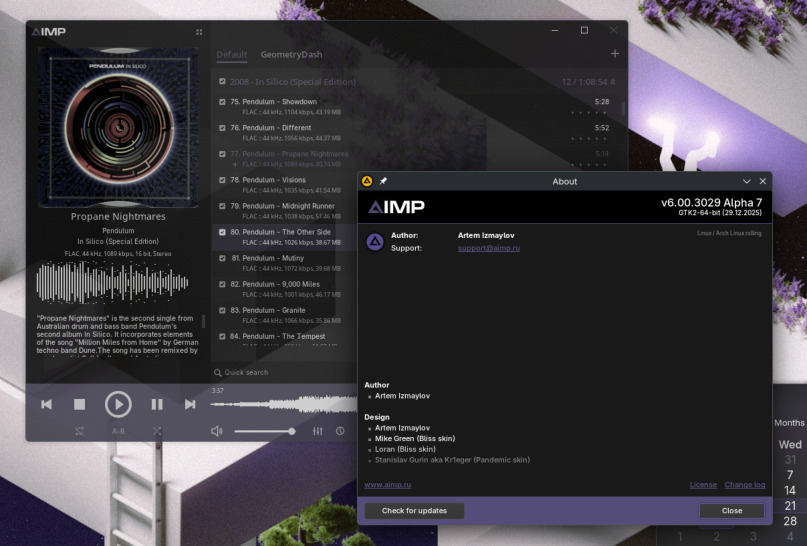Stop playback with the square icon
807x546 pixels.
79,404
